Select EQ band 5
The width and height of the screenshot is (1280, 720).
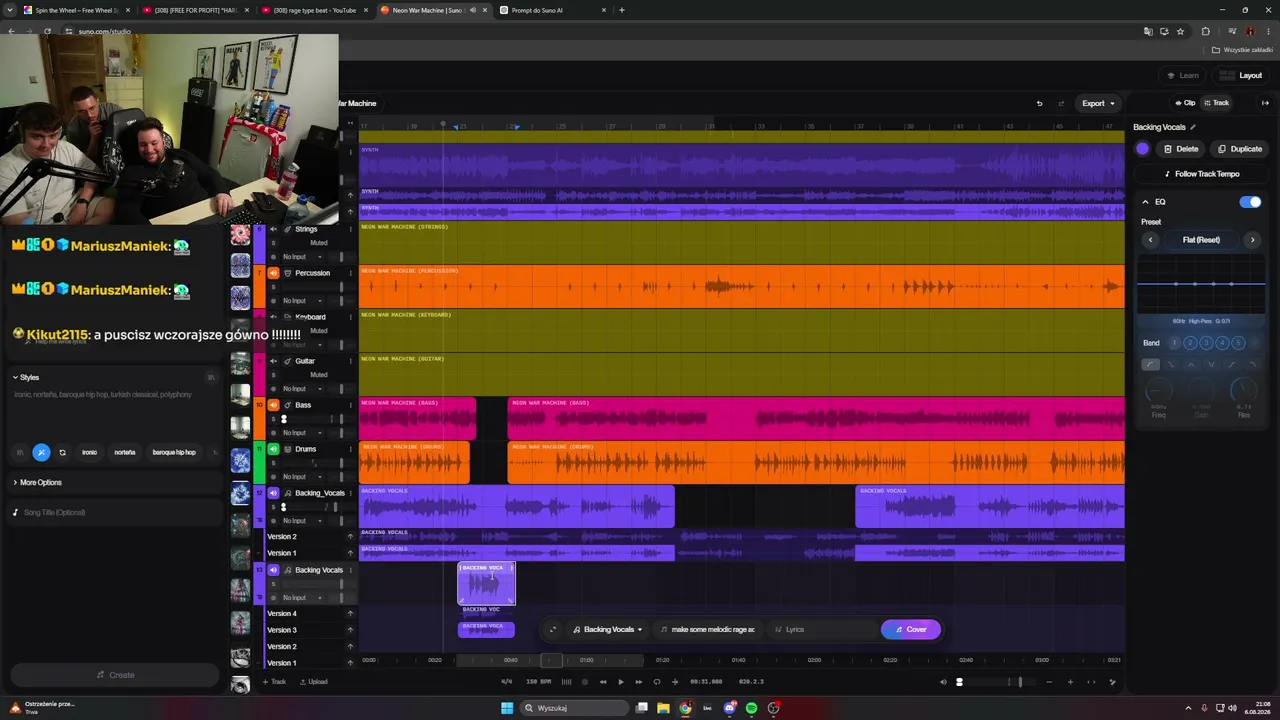click(1238, 343)
